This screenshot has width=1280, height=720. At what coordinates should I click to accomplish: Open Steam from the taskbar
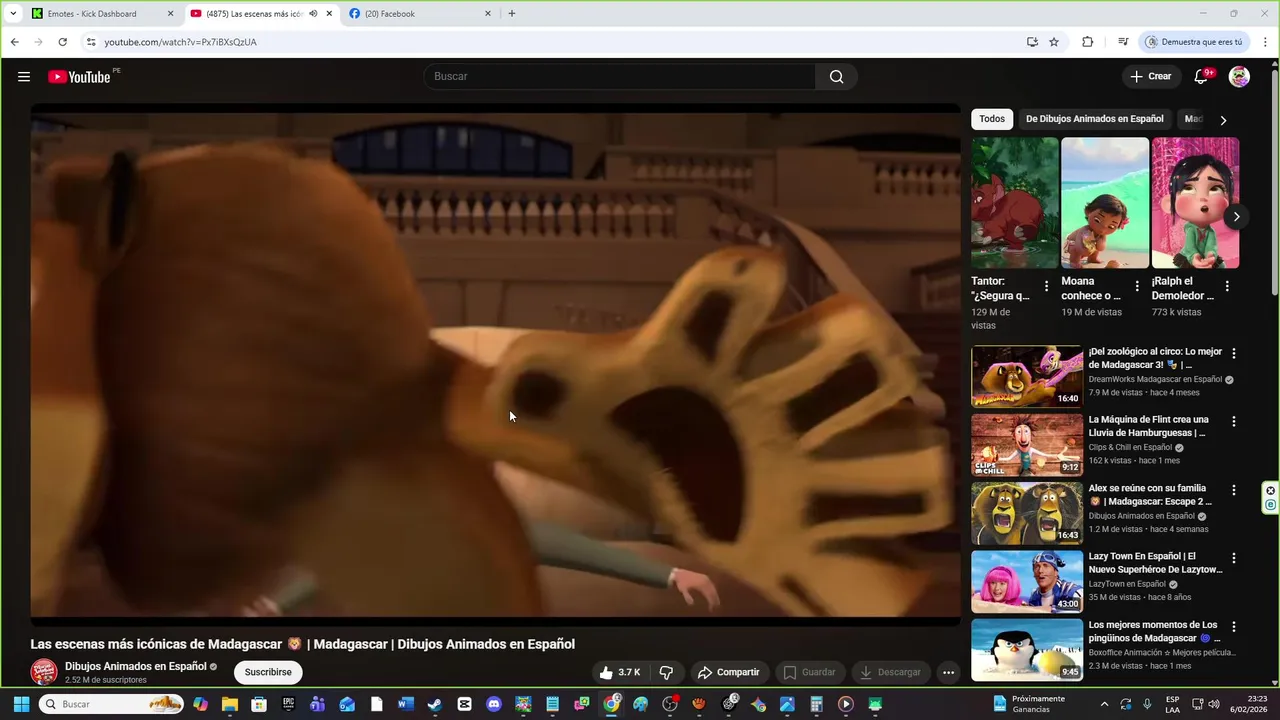coord(435,704)
